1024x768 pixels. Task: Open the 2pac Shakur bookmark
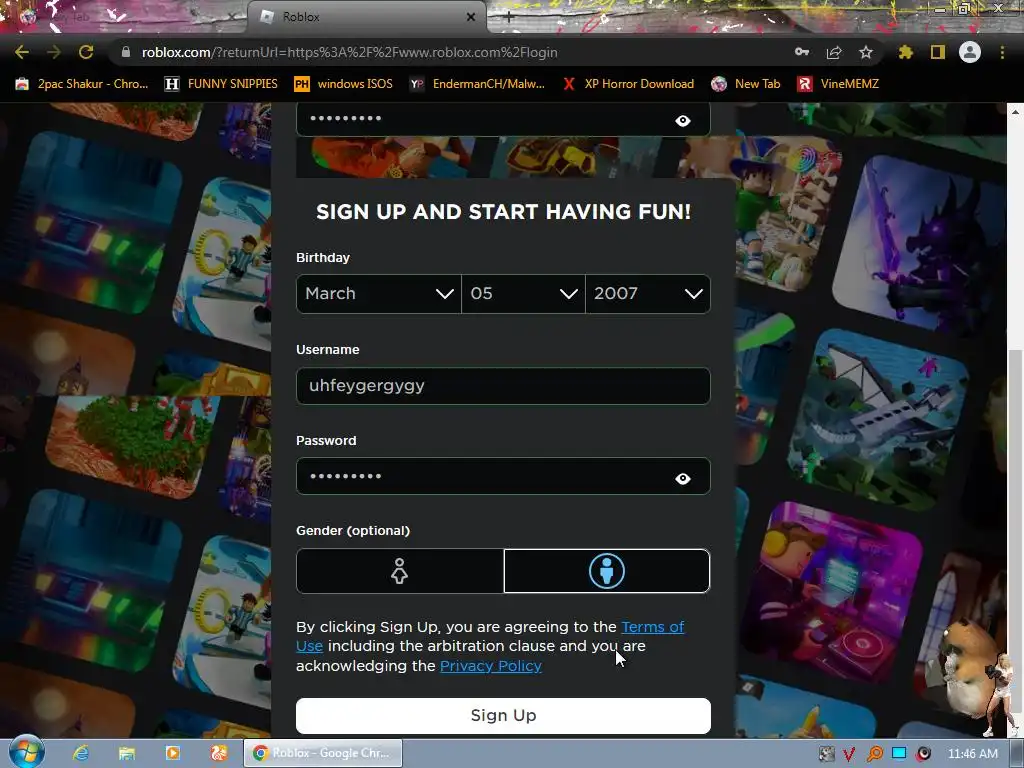point(82,84)
